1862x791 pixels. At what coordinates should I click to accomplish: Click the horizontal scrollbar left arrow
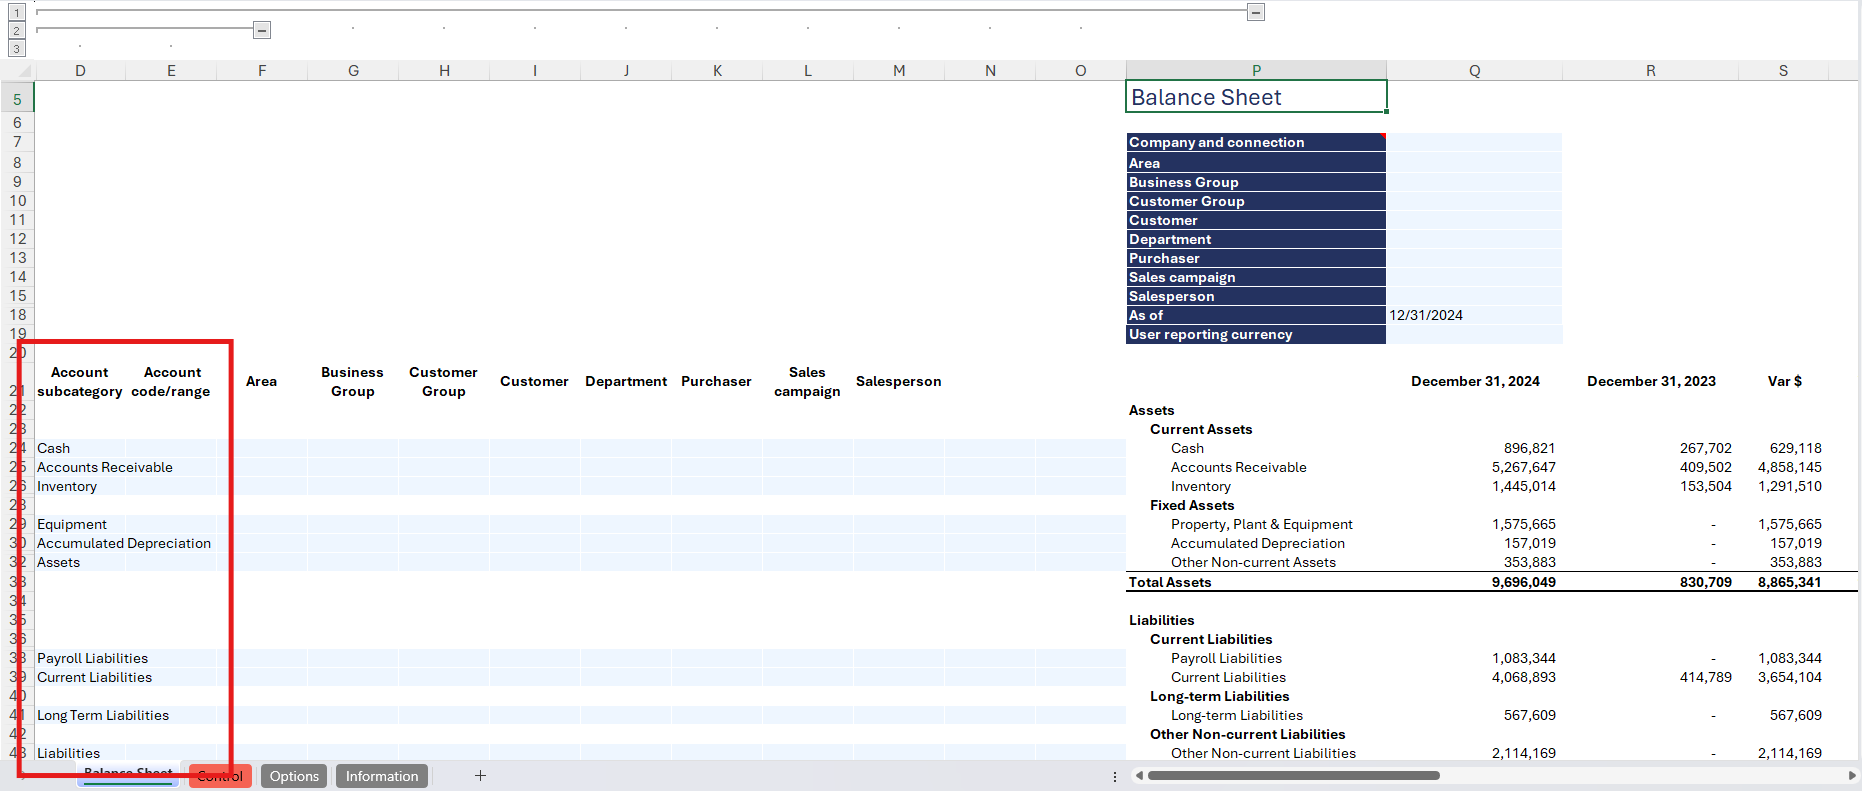(1138, 775)
